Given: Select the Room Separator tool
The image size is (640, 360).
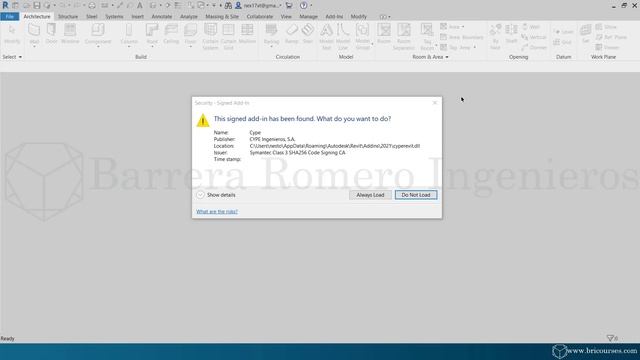Looking at the screenshot, I should point(404,37).
